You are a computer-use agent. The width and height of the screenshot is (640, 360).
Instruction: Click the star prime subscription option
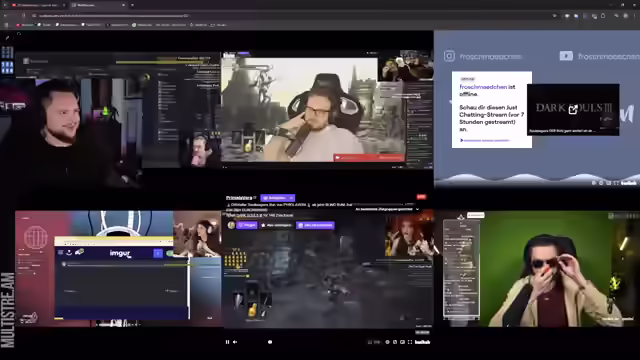pyautogui.click(x=276, y=225)
